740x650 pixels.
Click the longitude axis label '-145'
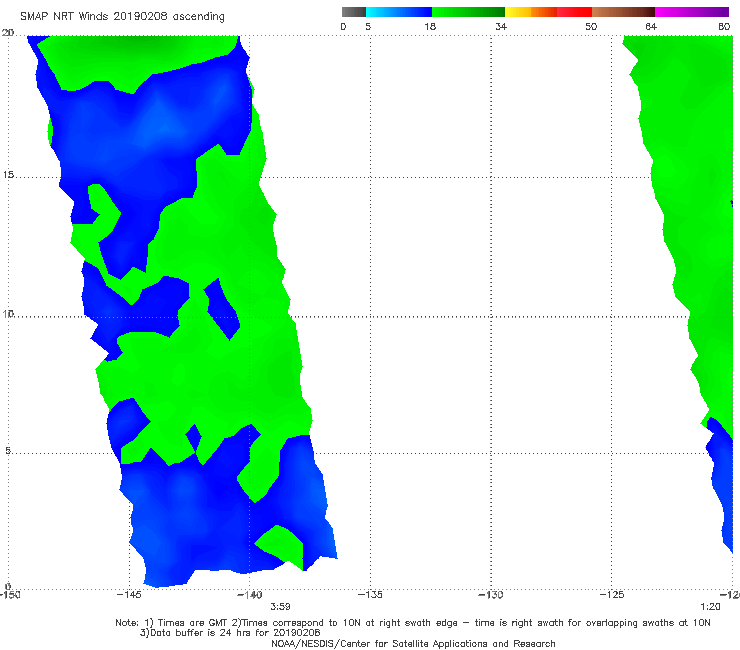[x=129, y=594]
